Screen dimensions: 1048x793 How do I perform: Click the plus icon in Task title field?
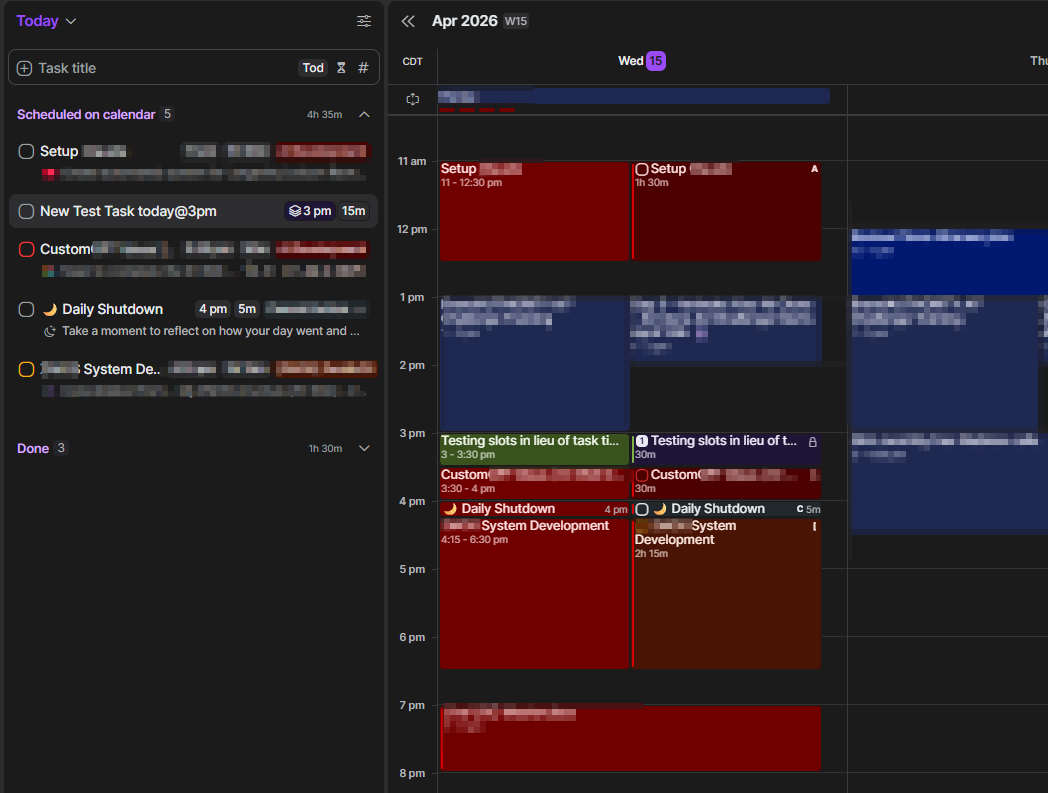pos(24,68)
